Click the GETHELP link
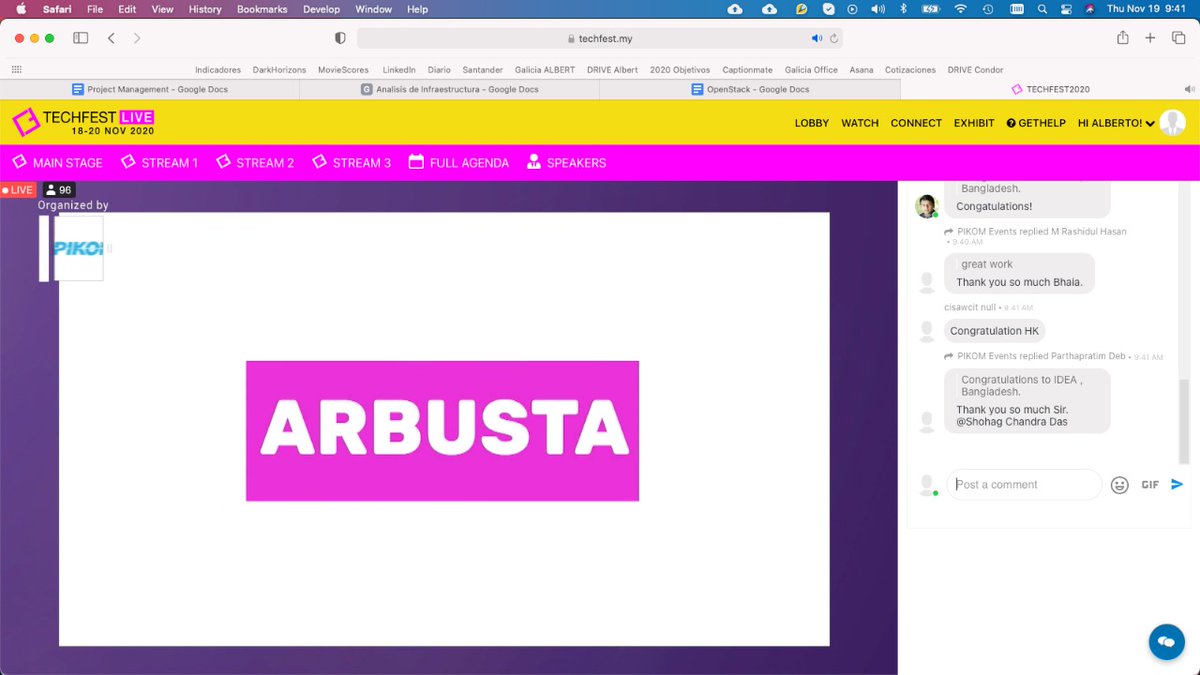Image resolution: width=1200 pixels, height=675 pixels. click(x=1036, y=123)
